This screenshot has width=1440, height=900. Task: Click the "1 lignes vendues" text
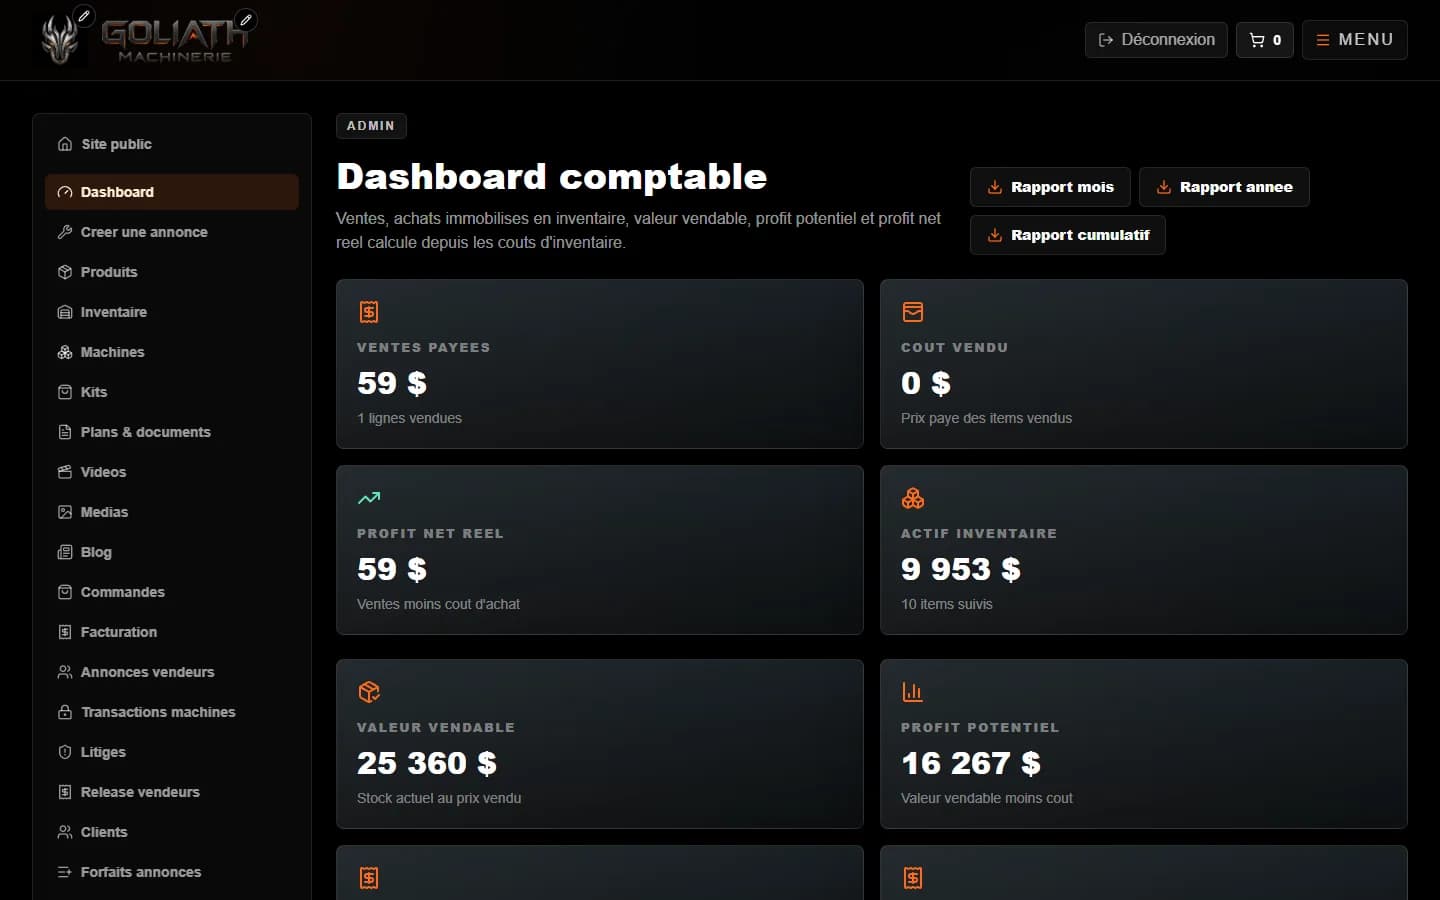coord(410,418)
